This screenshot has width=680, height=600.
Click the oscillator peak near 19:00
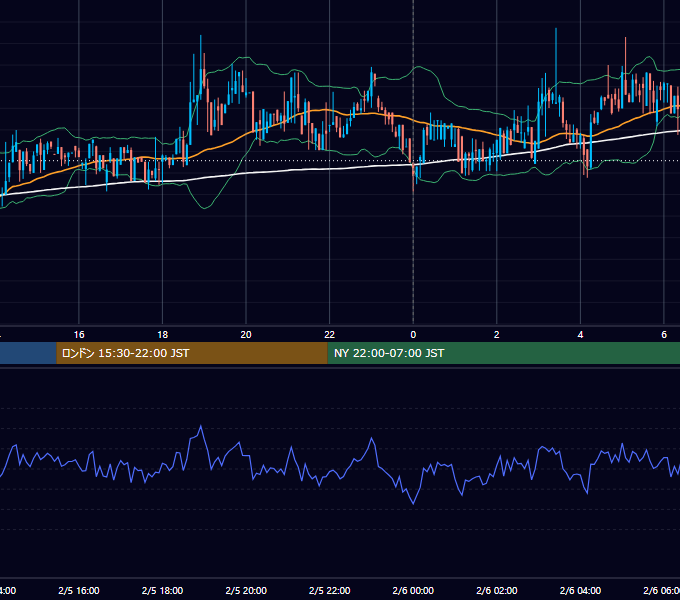click(x=201, y=427)
